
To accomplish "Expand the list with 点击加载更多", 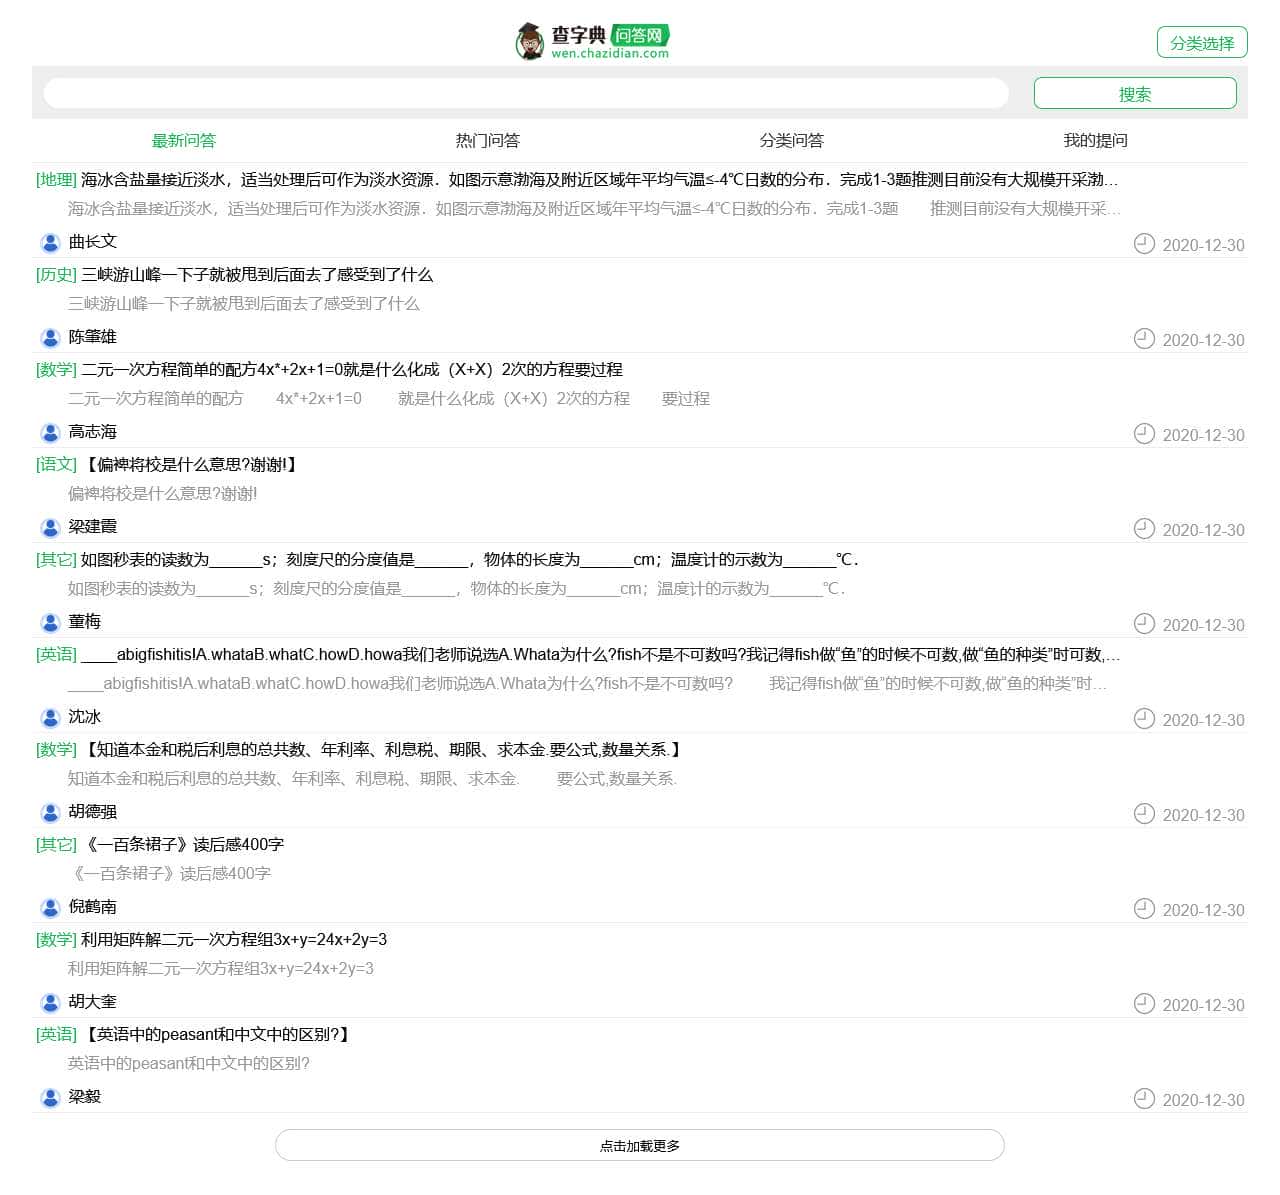I will pyautogui.click(x=639, y=1146).
